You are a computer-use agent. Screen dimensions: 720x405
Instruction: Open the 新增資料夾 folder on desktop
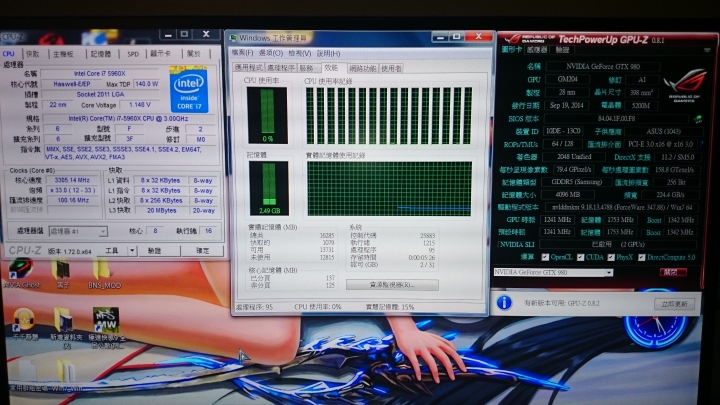click(66, 327)
